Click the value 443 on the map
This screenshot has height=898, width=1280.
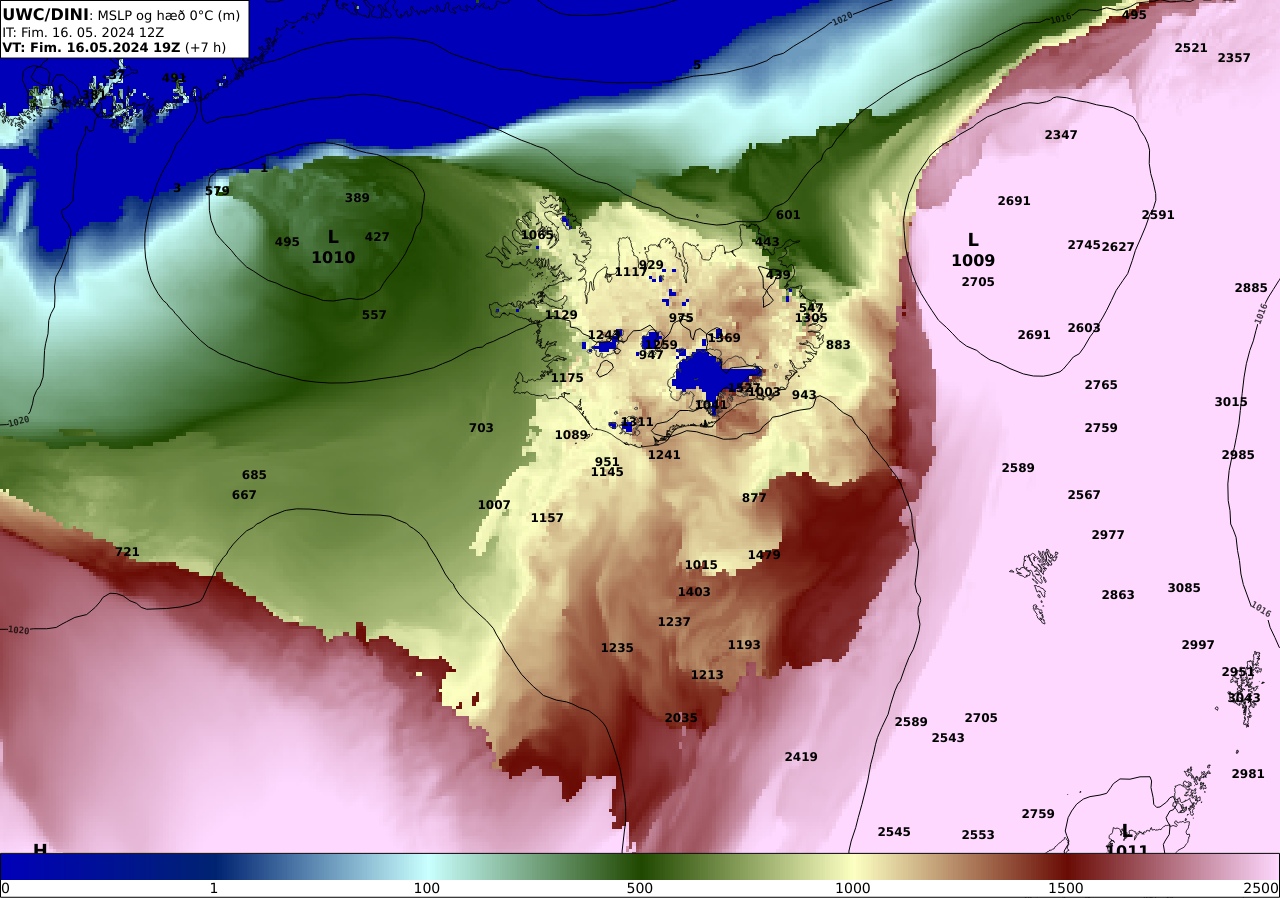[767, 242]
